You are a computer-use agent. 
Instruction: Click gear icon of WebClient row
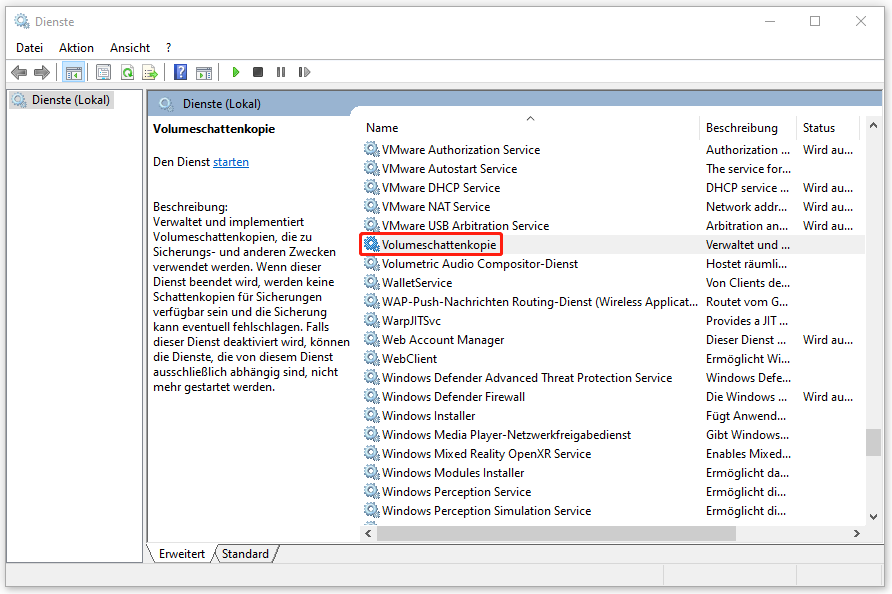(371, 358)
